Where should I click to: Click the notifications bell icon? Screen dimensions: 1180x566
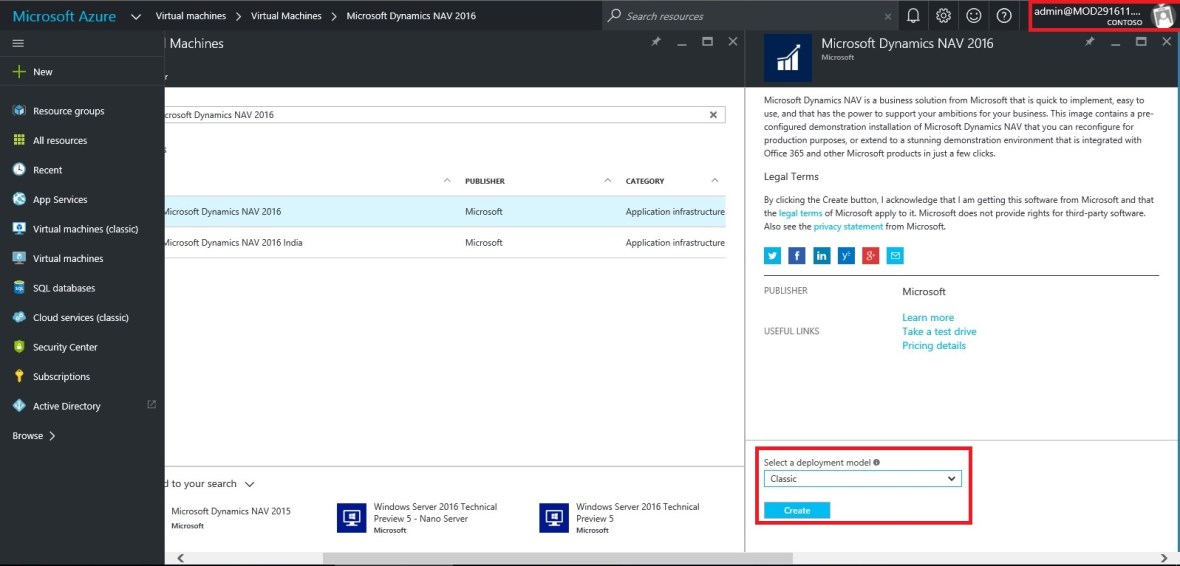pos(913,16)
